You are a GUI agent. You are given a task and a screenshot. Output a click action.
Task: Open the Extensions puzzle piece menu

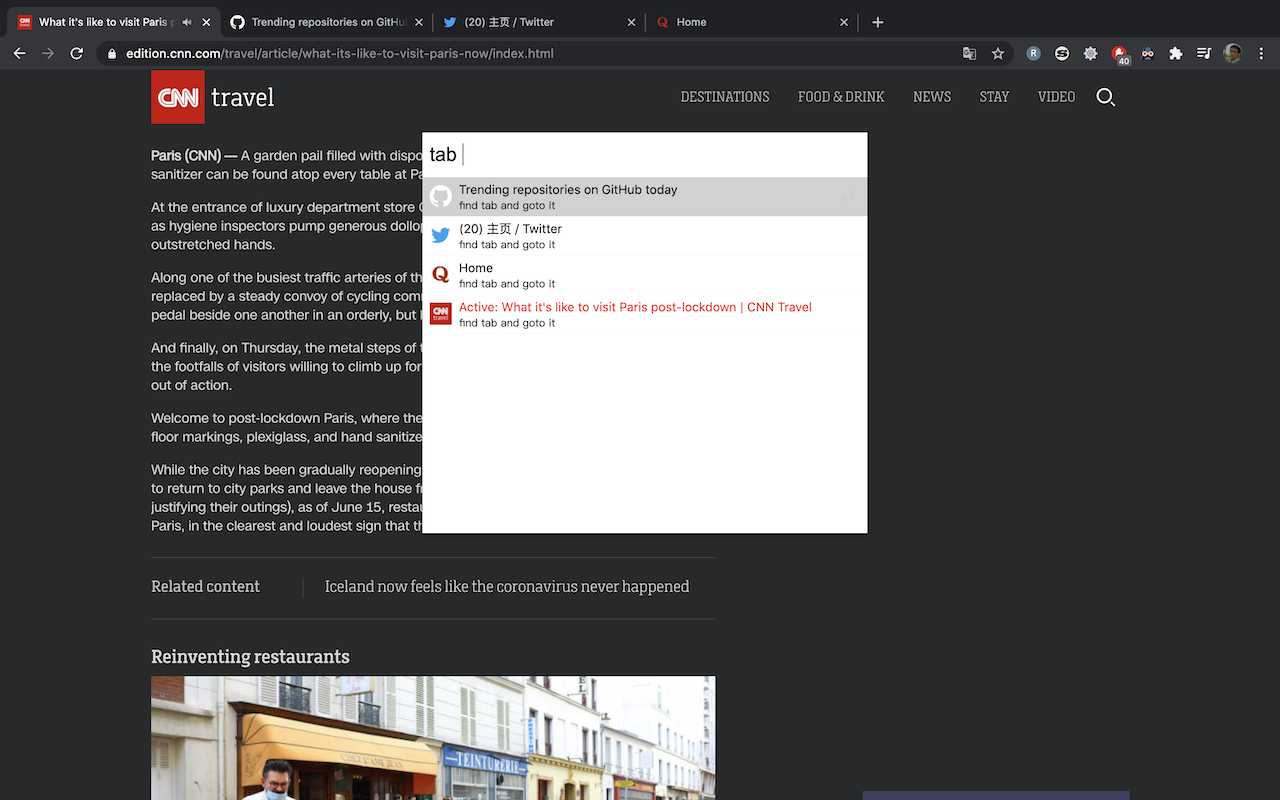(x=1176, y=54)
